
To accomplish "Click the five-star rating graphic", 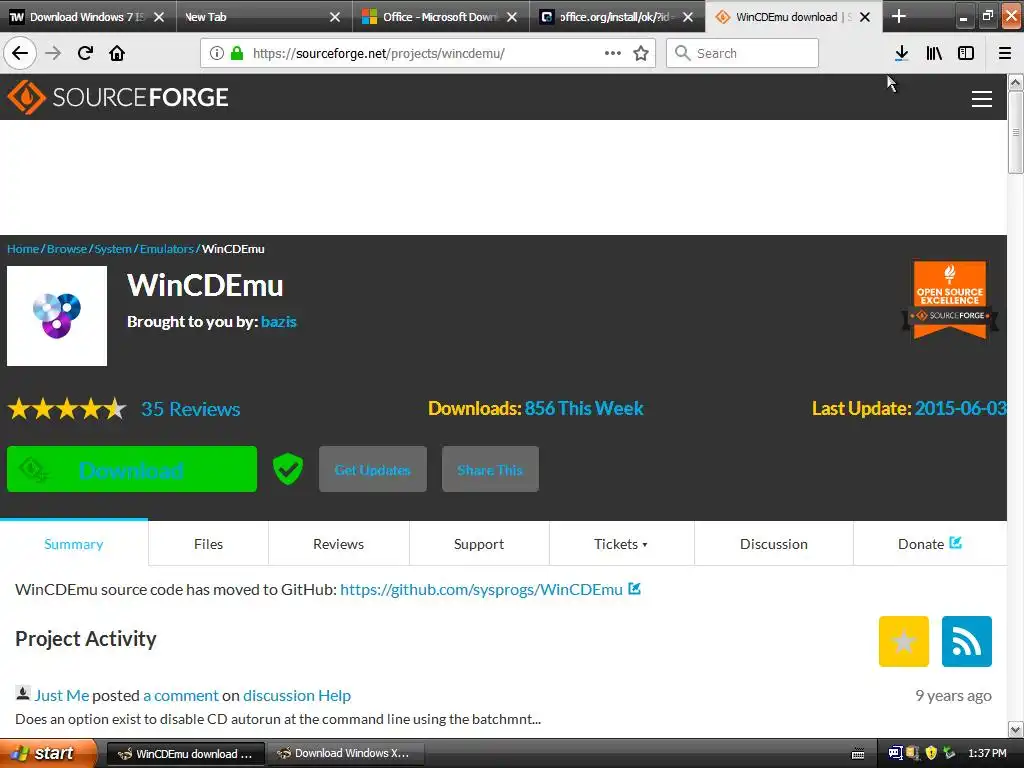I will point(67,409).
